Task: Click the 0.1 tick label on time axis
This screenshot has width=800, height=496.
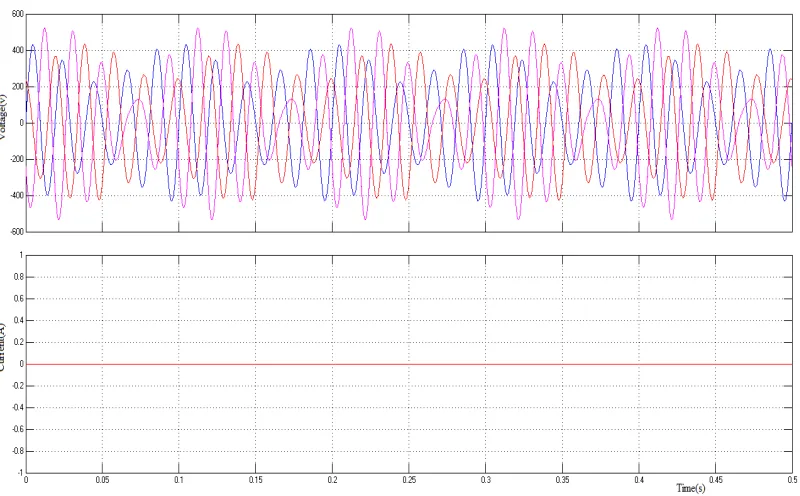Action: pos(179,480)
